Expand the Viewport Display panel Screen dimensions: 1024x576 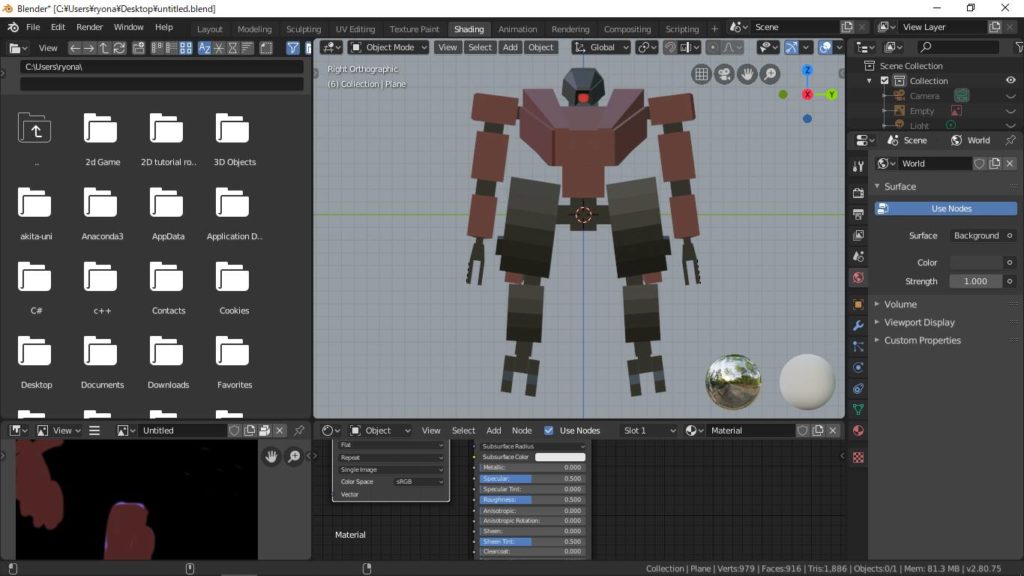tap(918, 322)
